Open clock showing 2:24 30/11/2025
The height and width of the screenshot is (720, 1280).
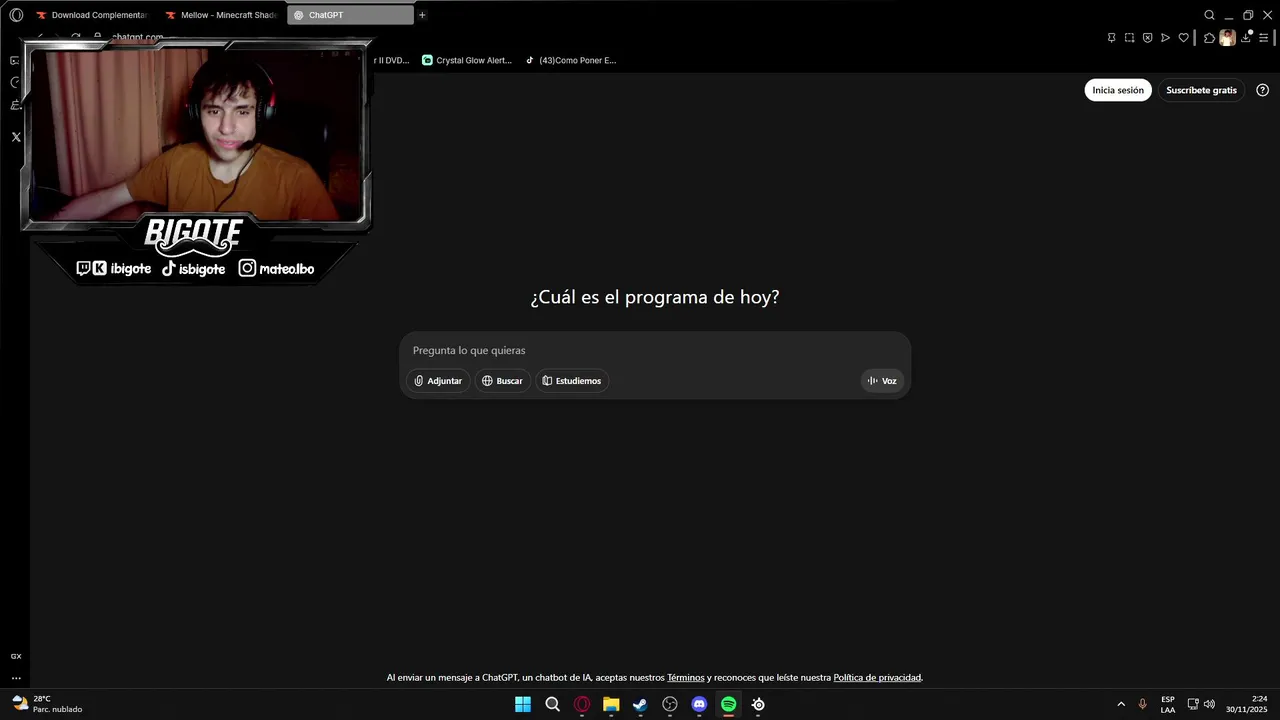(x=1248, y=704)
